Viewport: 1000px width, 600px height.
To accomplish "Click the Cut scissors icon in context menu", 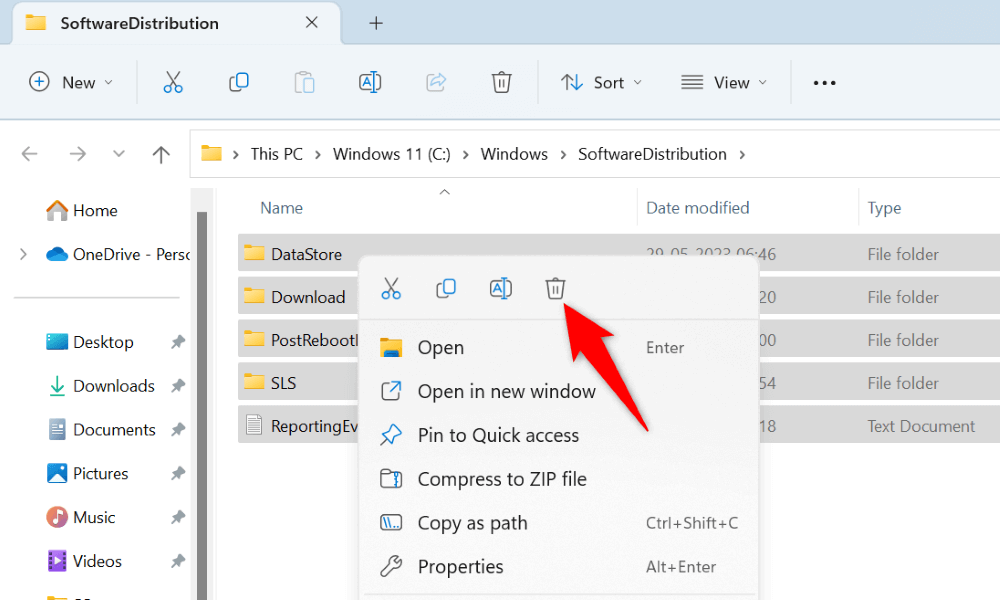I will 391,289.
